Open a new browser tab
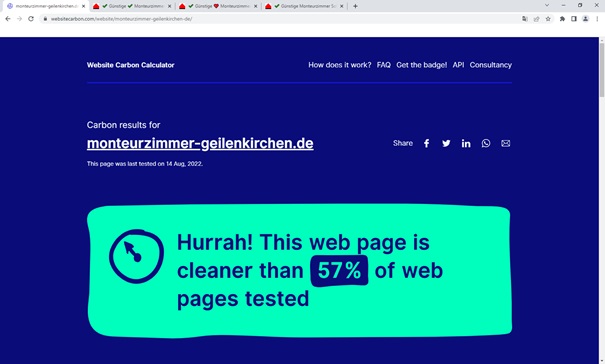This screenshot has width=605, height=364. coord(355,6)
